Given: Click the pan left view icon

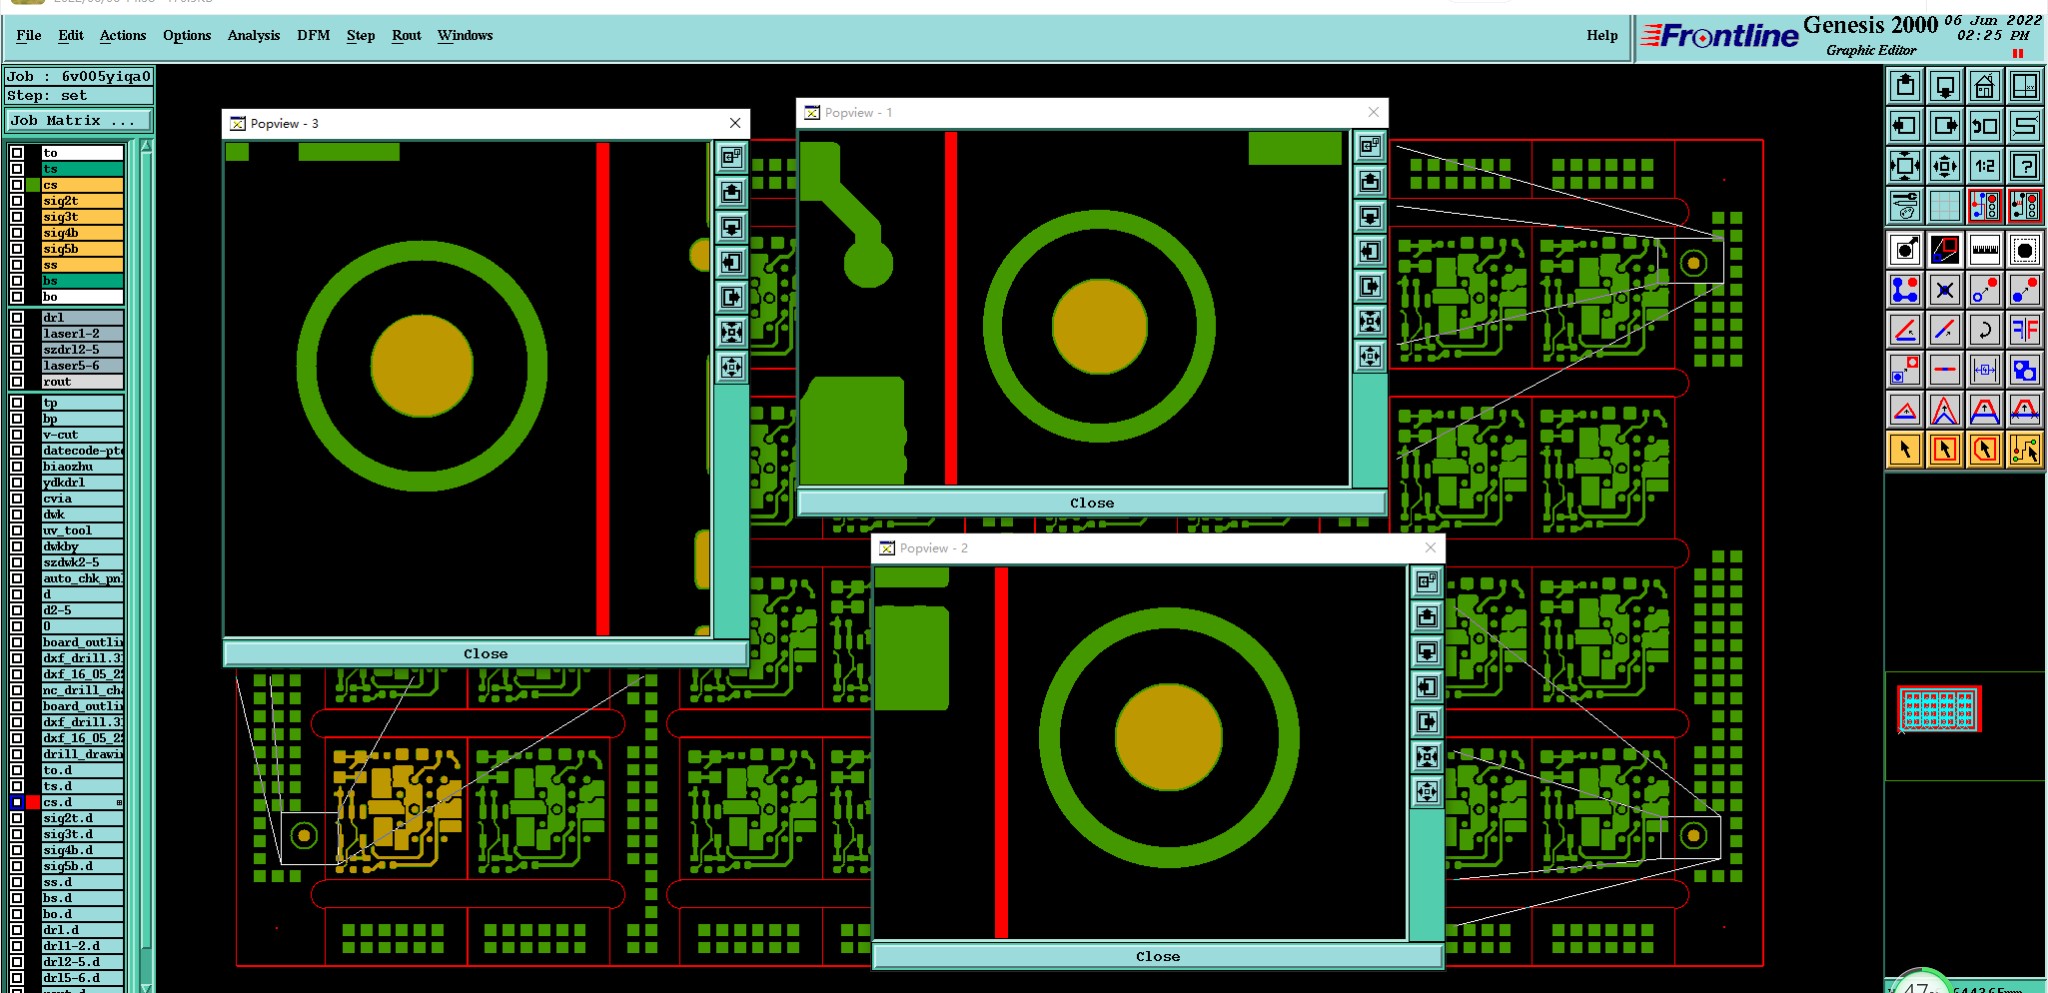Looking at the screenshot, I should click(x=1905, y=127).
